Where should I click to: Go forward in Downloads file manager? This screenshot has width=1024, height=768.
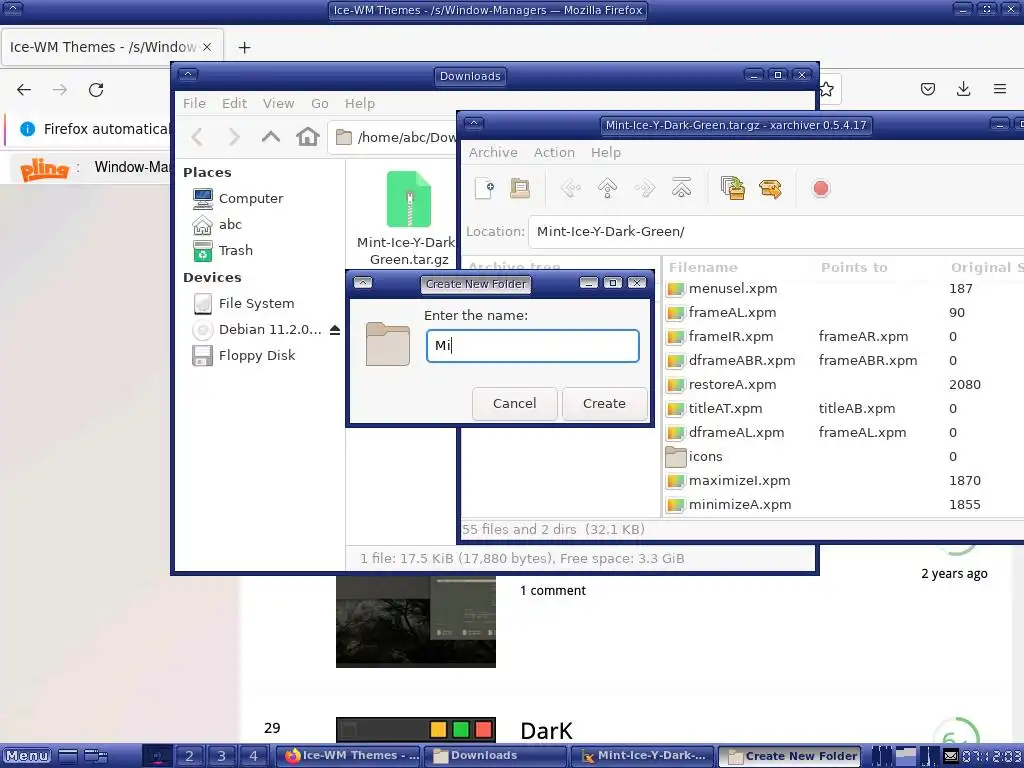pyautogui.click(x=234, y=137)
